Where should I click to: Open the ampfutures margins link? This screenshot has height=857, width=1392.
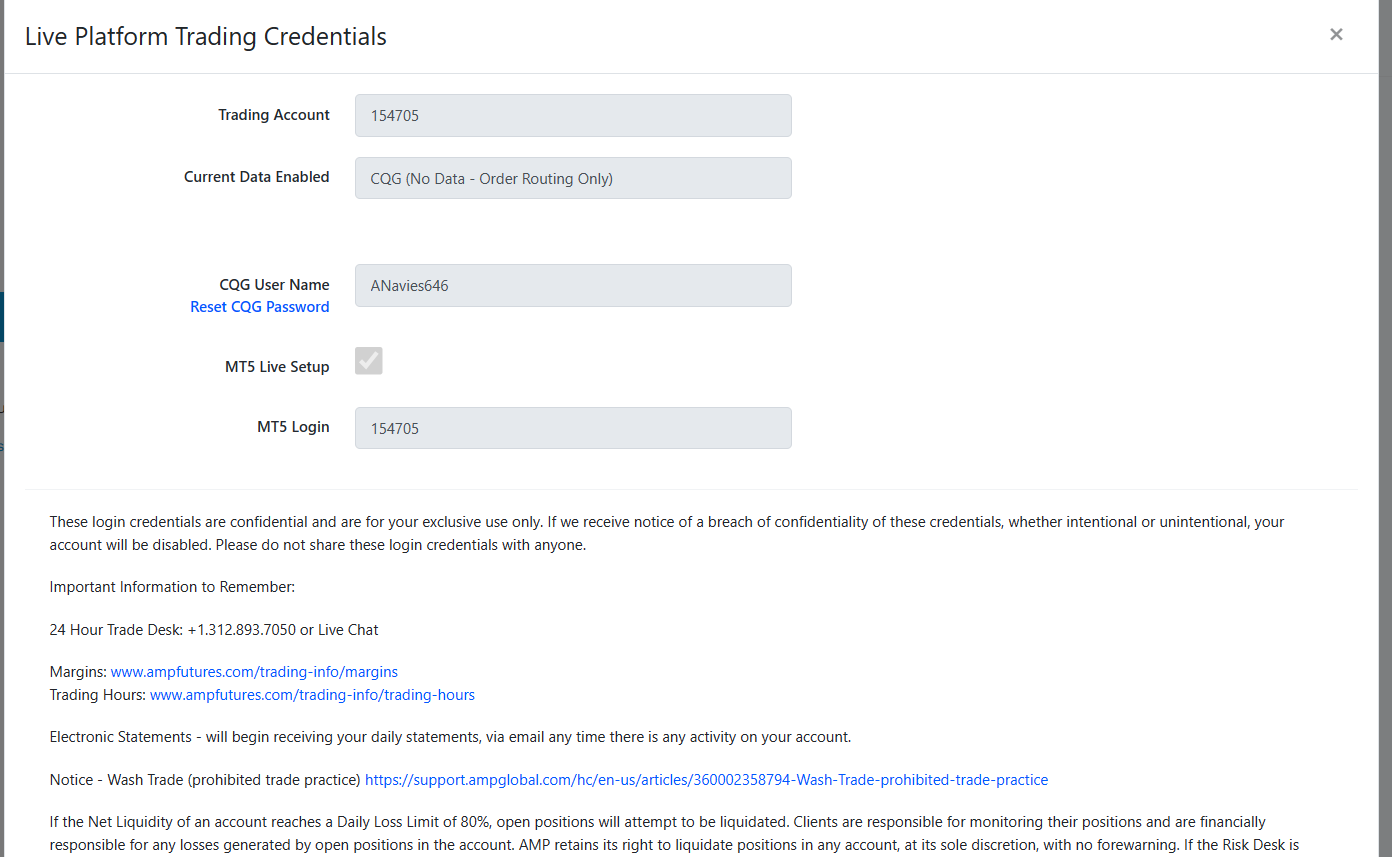[x=254, y=672]
